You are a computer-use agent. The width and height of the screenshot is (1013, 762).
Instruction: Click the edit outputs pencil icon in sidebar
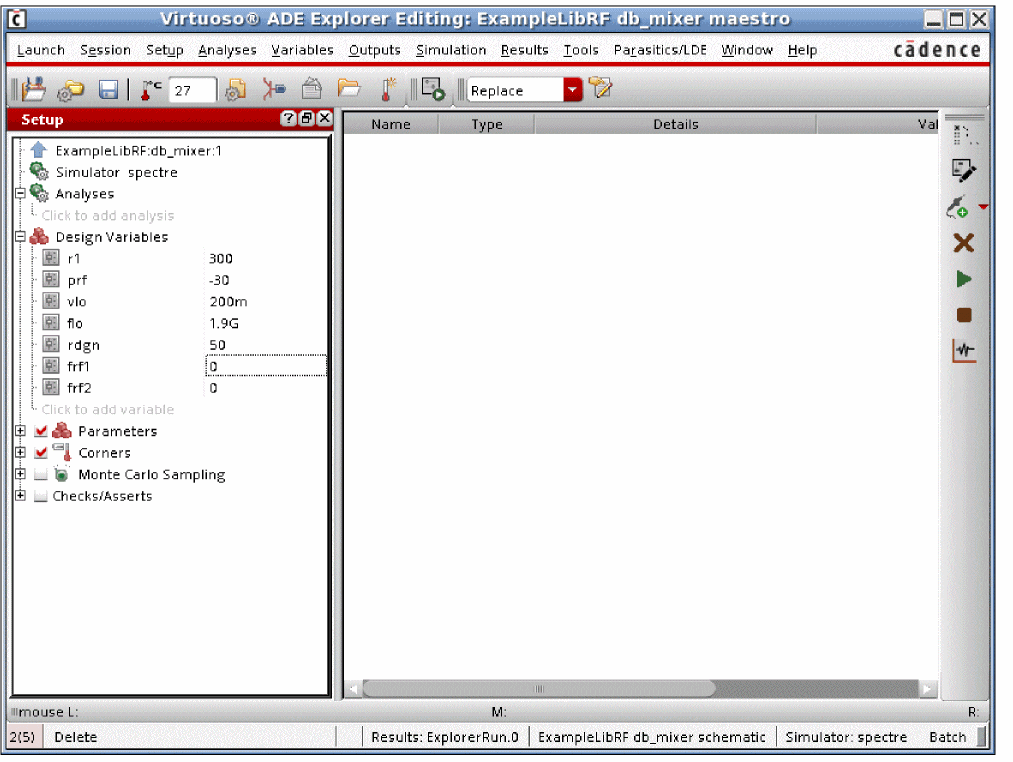pos(964,171)
